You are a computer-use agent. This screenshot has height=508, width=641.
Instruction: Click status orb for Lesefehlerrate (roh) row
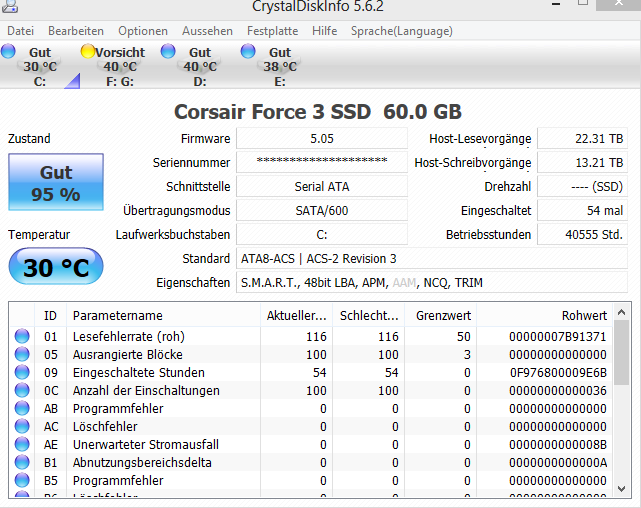pyautogui.click(x=22, y=336)
